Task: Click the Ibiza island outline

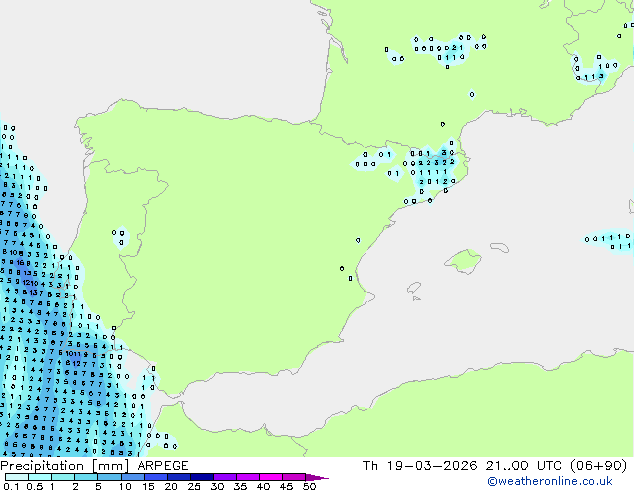Action: (414, 288)
